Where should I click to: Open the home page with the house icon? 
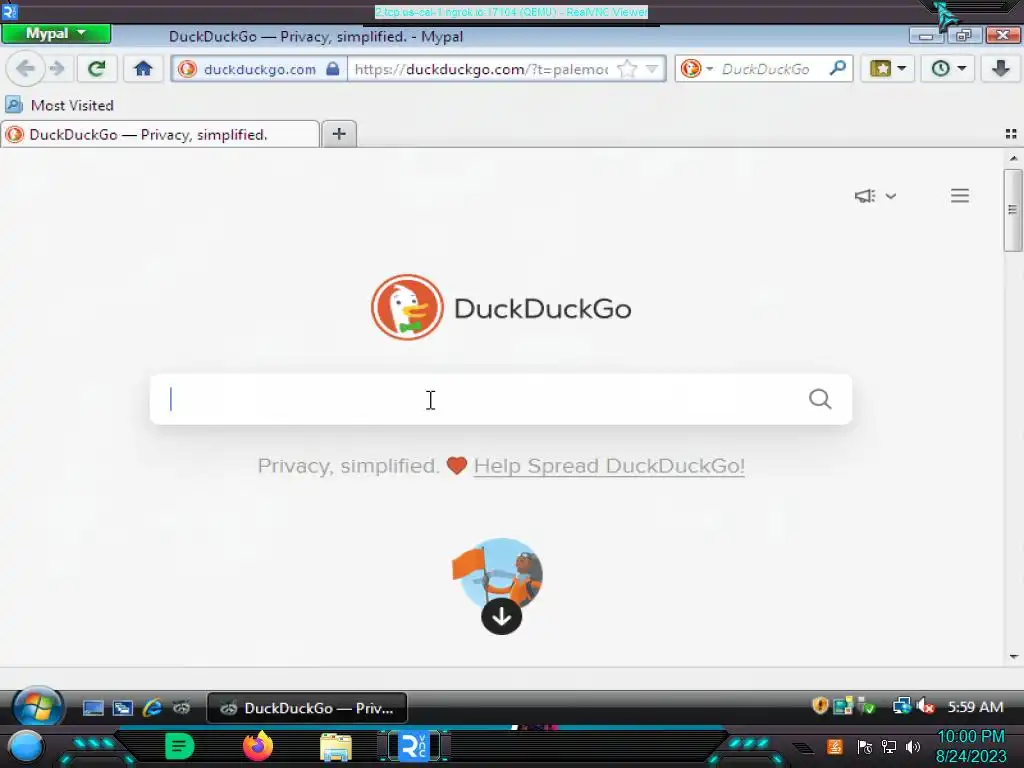pos(143,69)
